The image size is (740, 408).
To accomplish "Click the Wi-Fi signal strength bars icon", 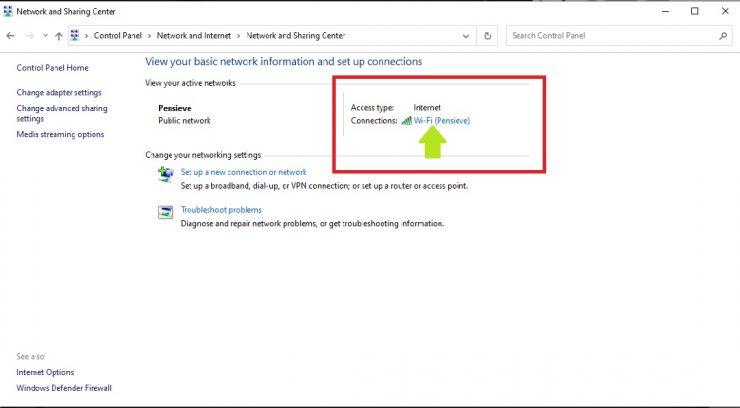I will (x=406, y=121).
